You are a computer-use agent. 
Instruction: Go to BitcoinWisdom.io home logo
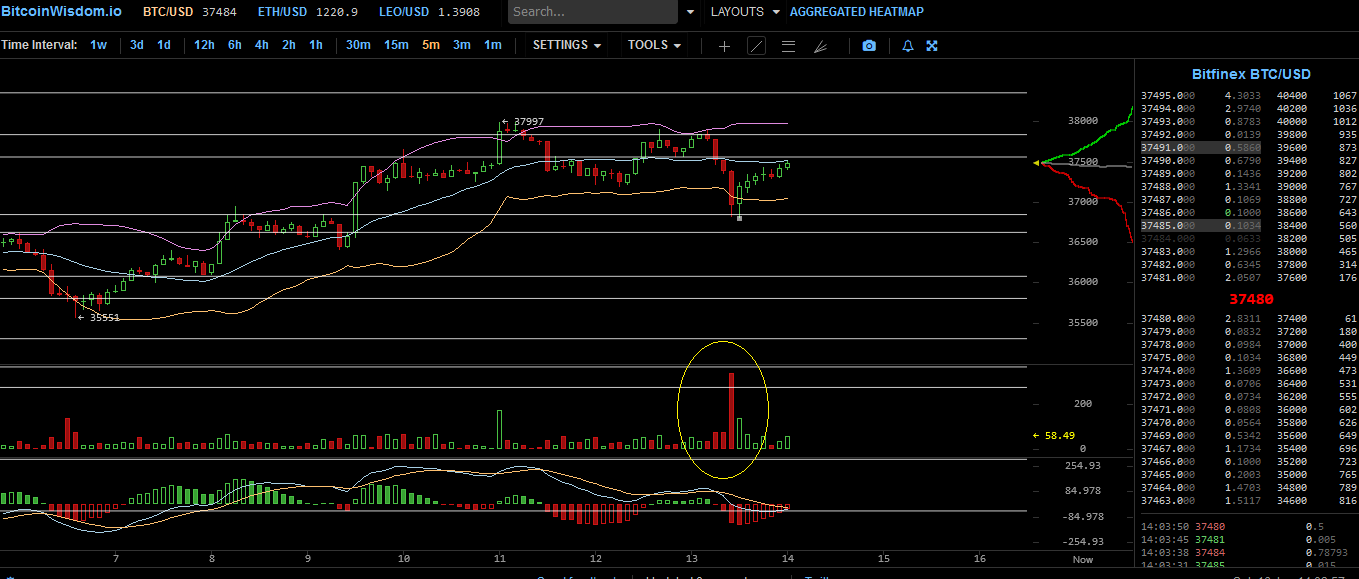[x=61, y=12]
